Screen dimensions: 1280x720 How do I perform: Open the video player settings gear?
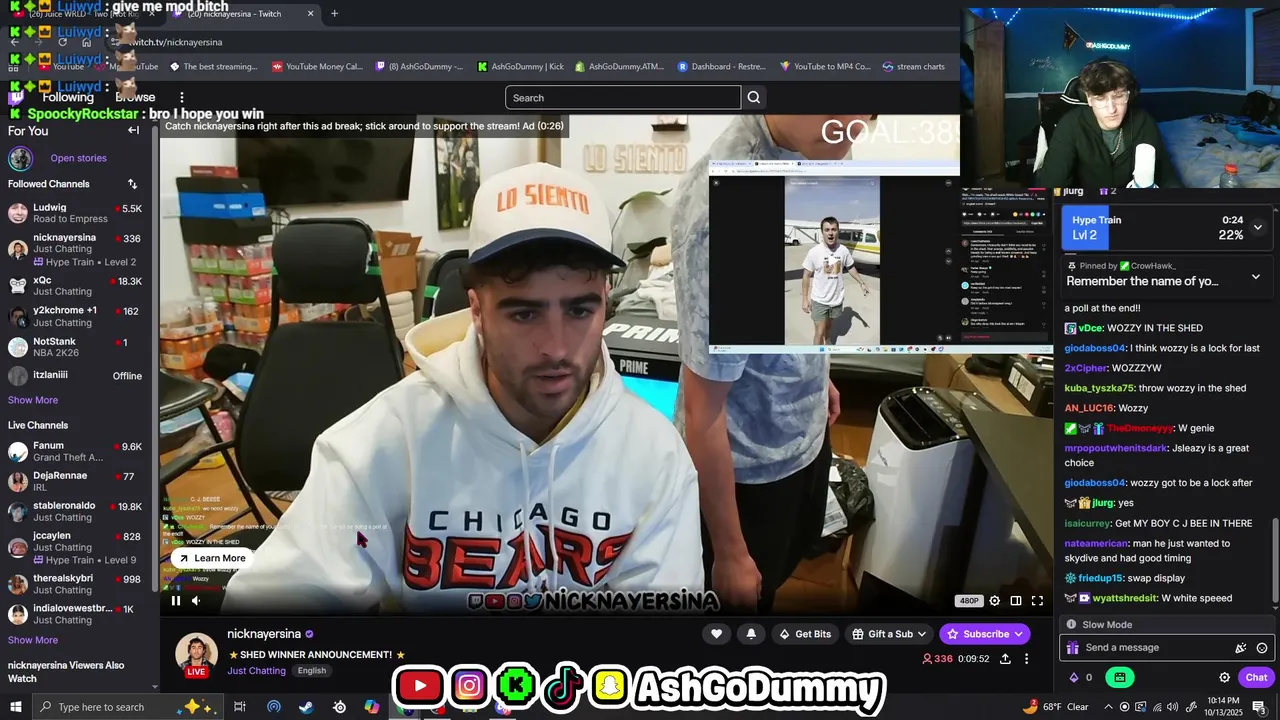pyautogui.click(x=994, y=600)
